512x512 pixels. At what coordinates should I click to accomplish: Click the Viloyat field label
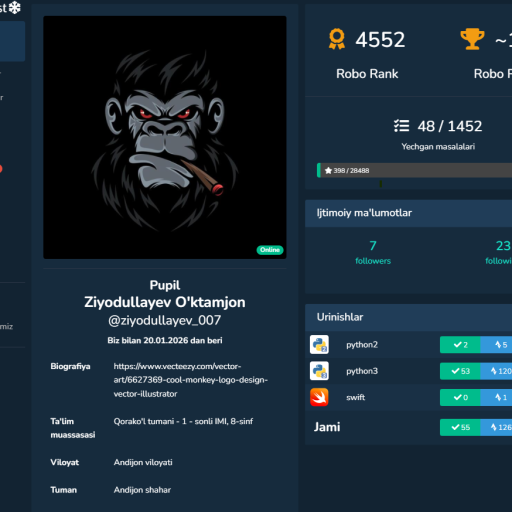pos(65,462)
